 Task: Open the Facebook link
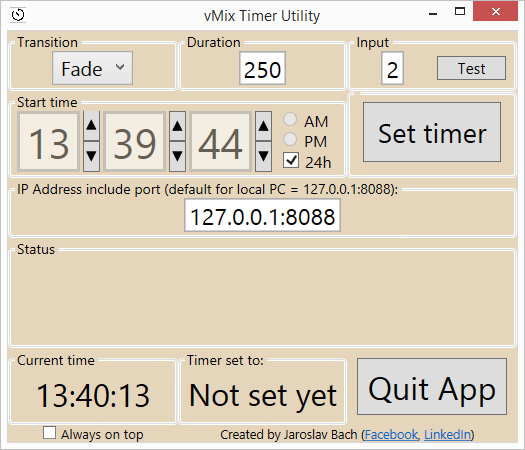coord(391,435)
